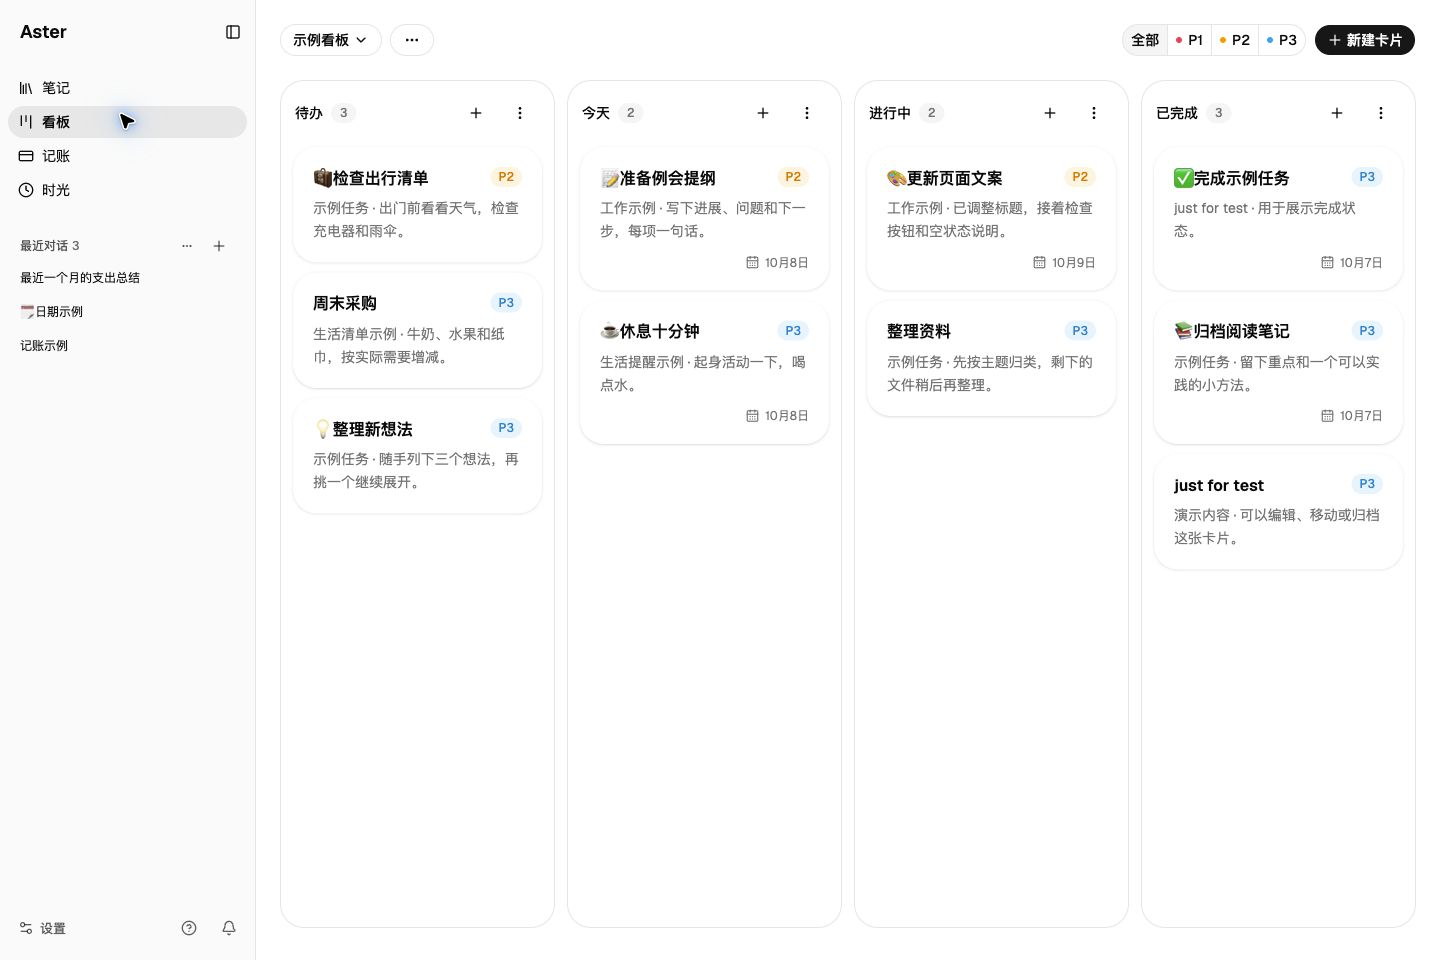Open the 周末采购 card
This screenshot has height=960, width=1440.
pos(417,330)
